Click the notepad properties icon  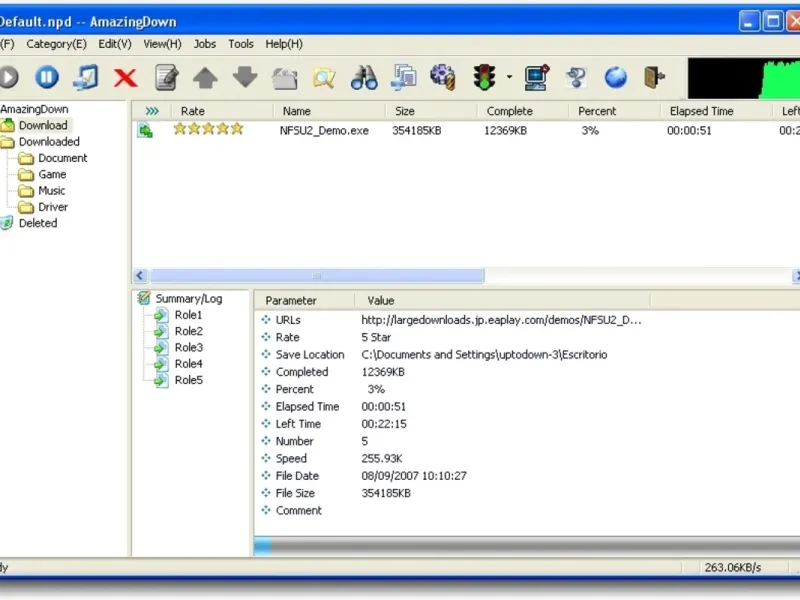pos(166,78)
